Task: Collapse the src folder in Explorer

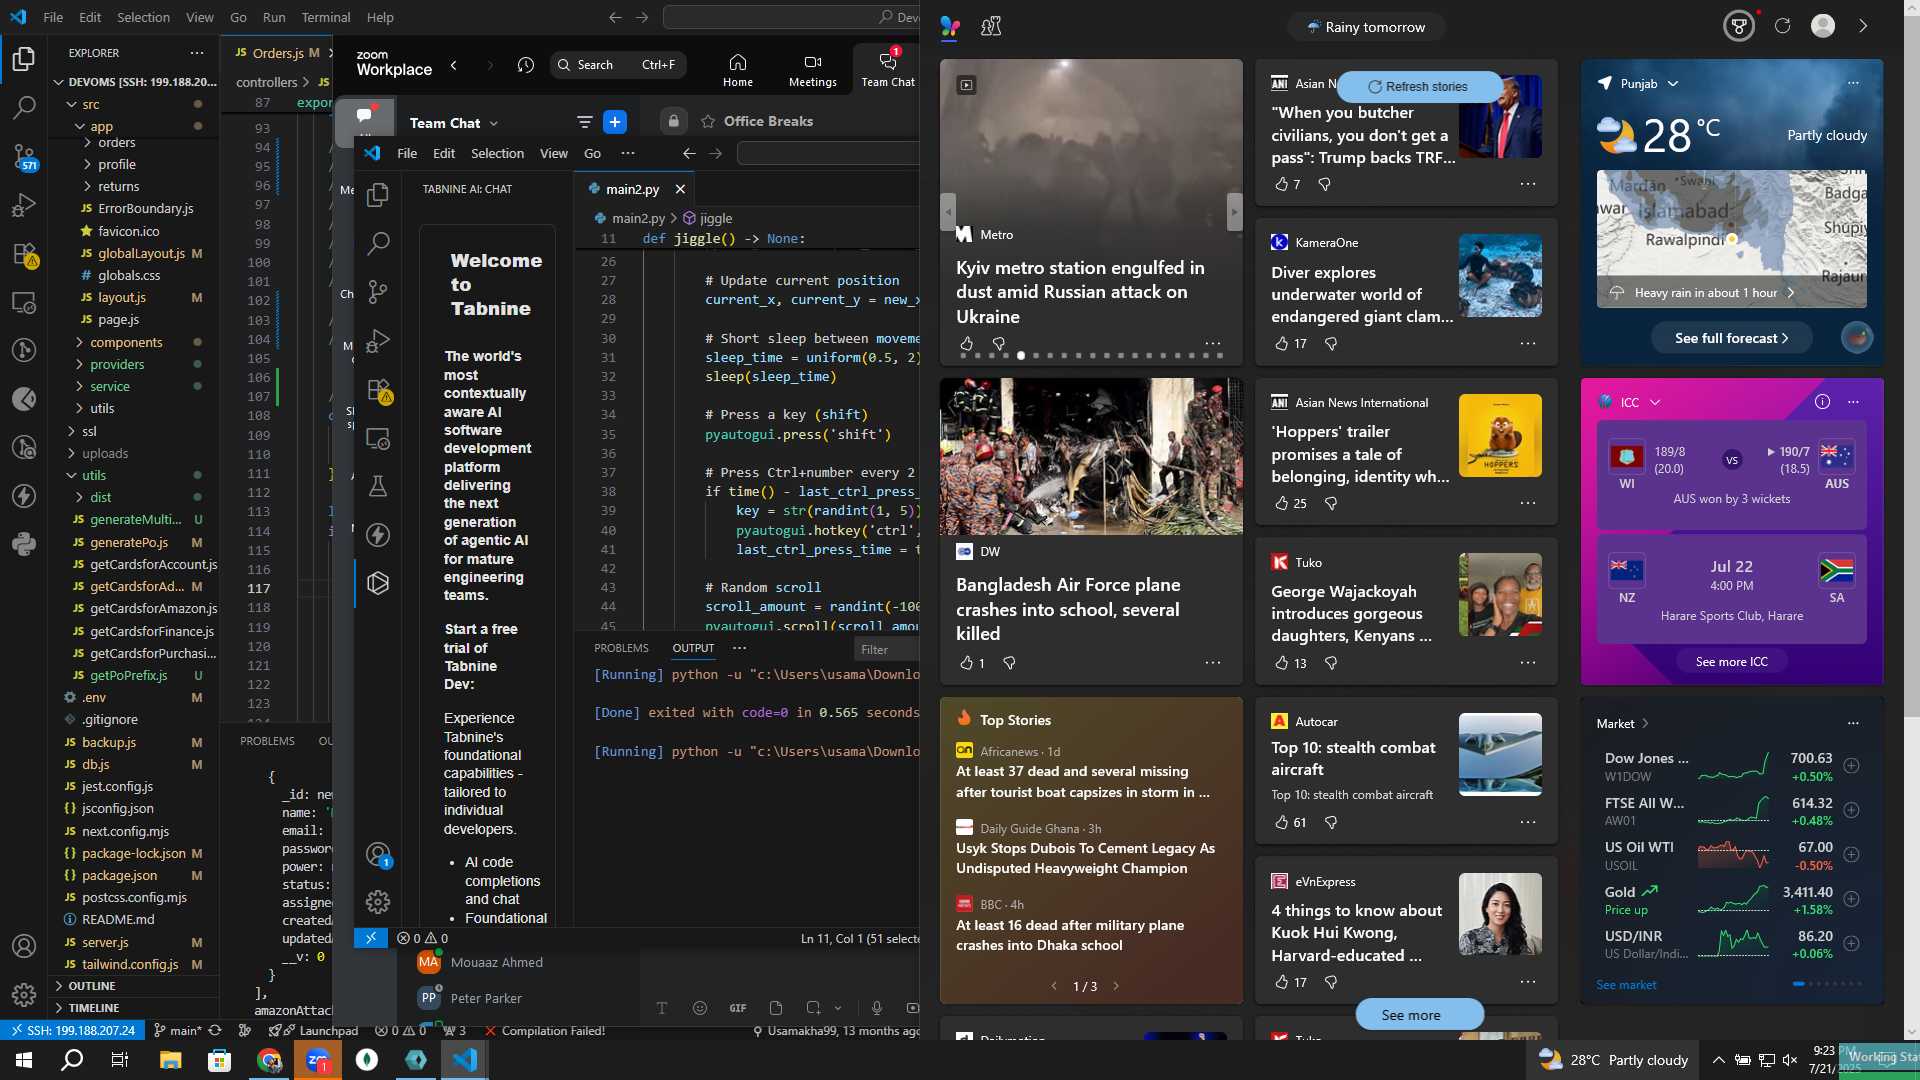Action: point(72,104)
